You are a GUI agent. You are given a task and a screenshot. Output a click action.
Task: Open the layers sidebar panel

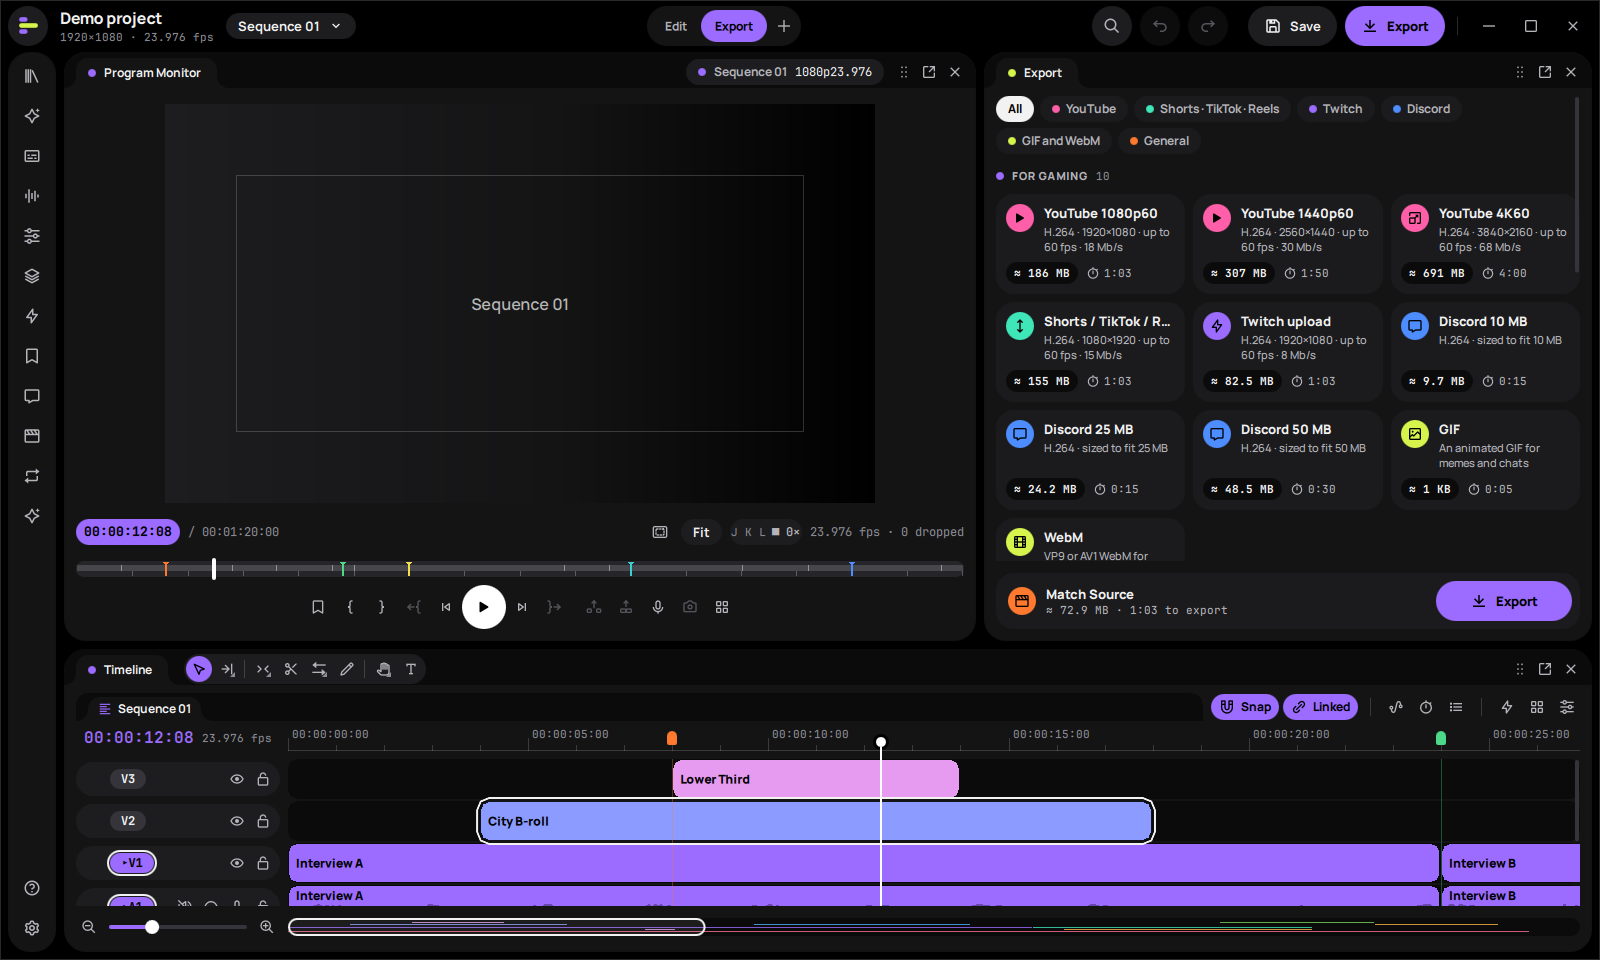[32, 276]
